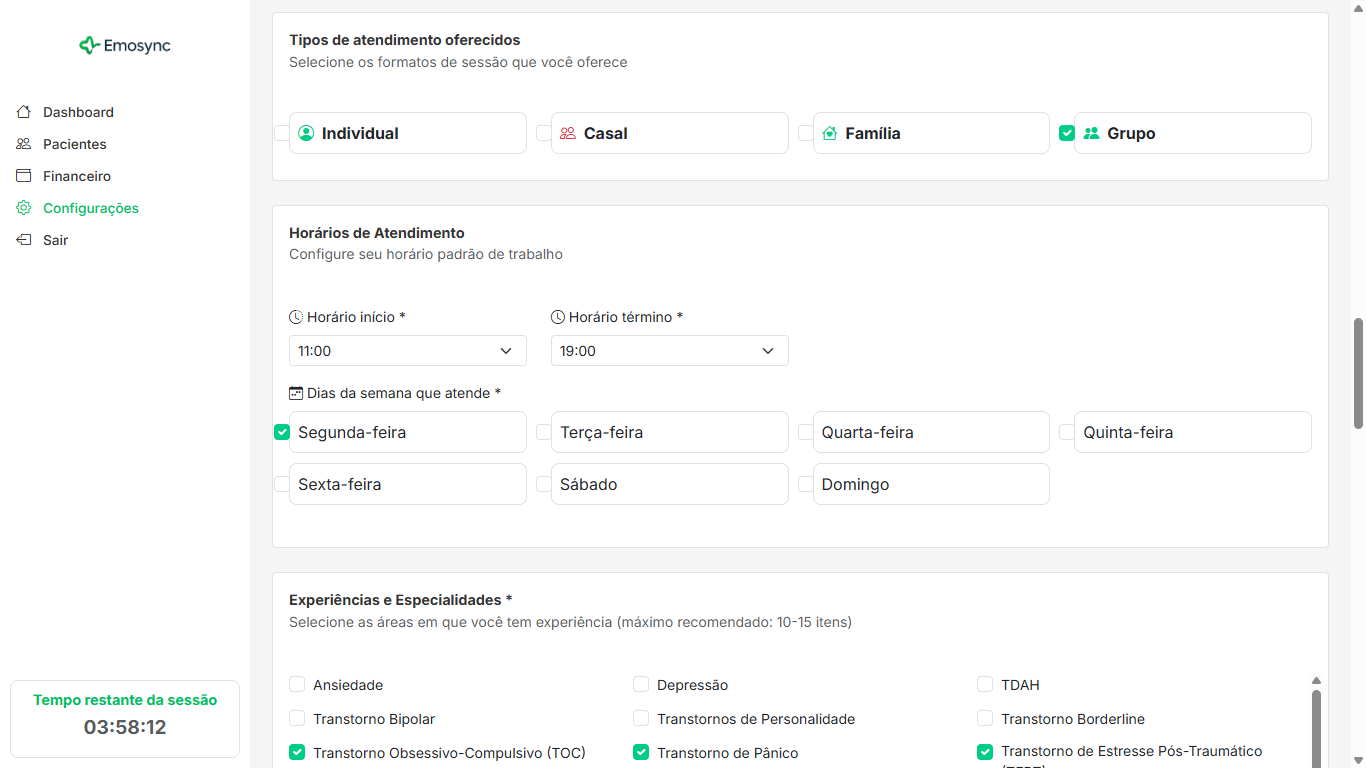Open the Horário término dropdown
1366x768 pixels.
(669, 350)
